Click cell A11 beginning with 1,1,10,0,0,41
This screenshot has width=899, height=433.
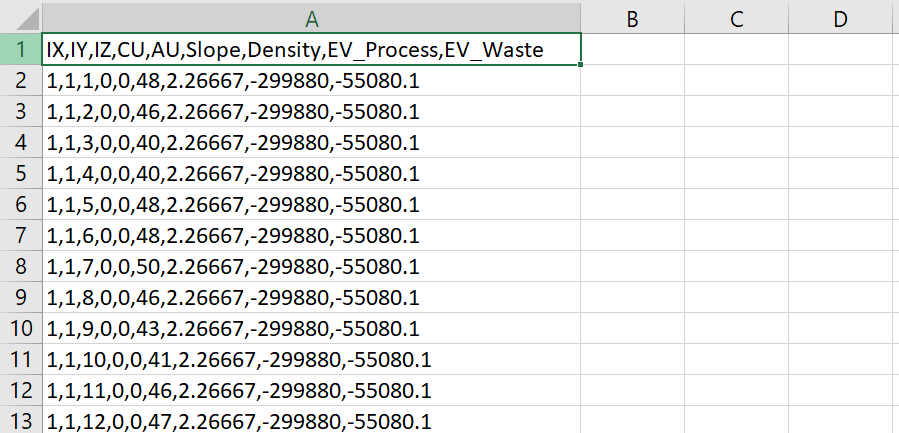pos(311,359)
